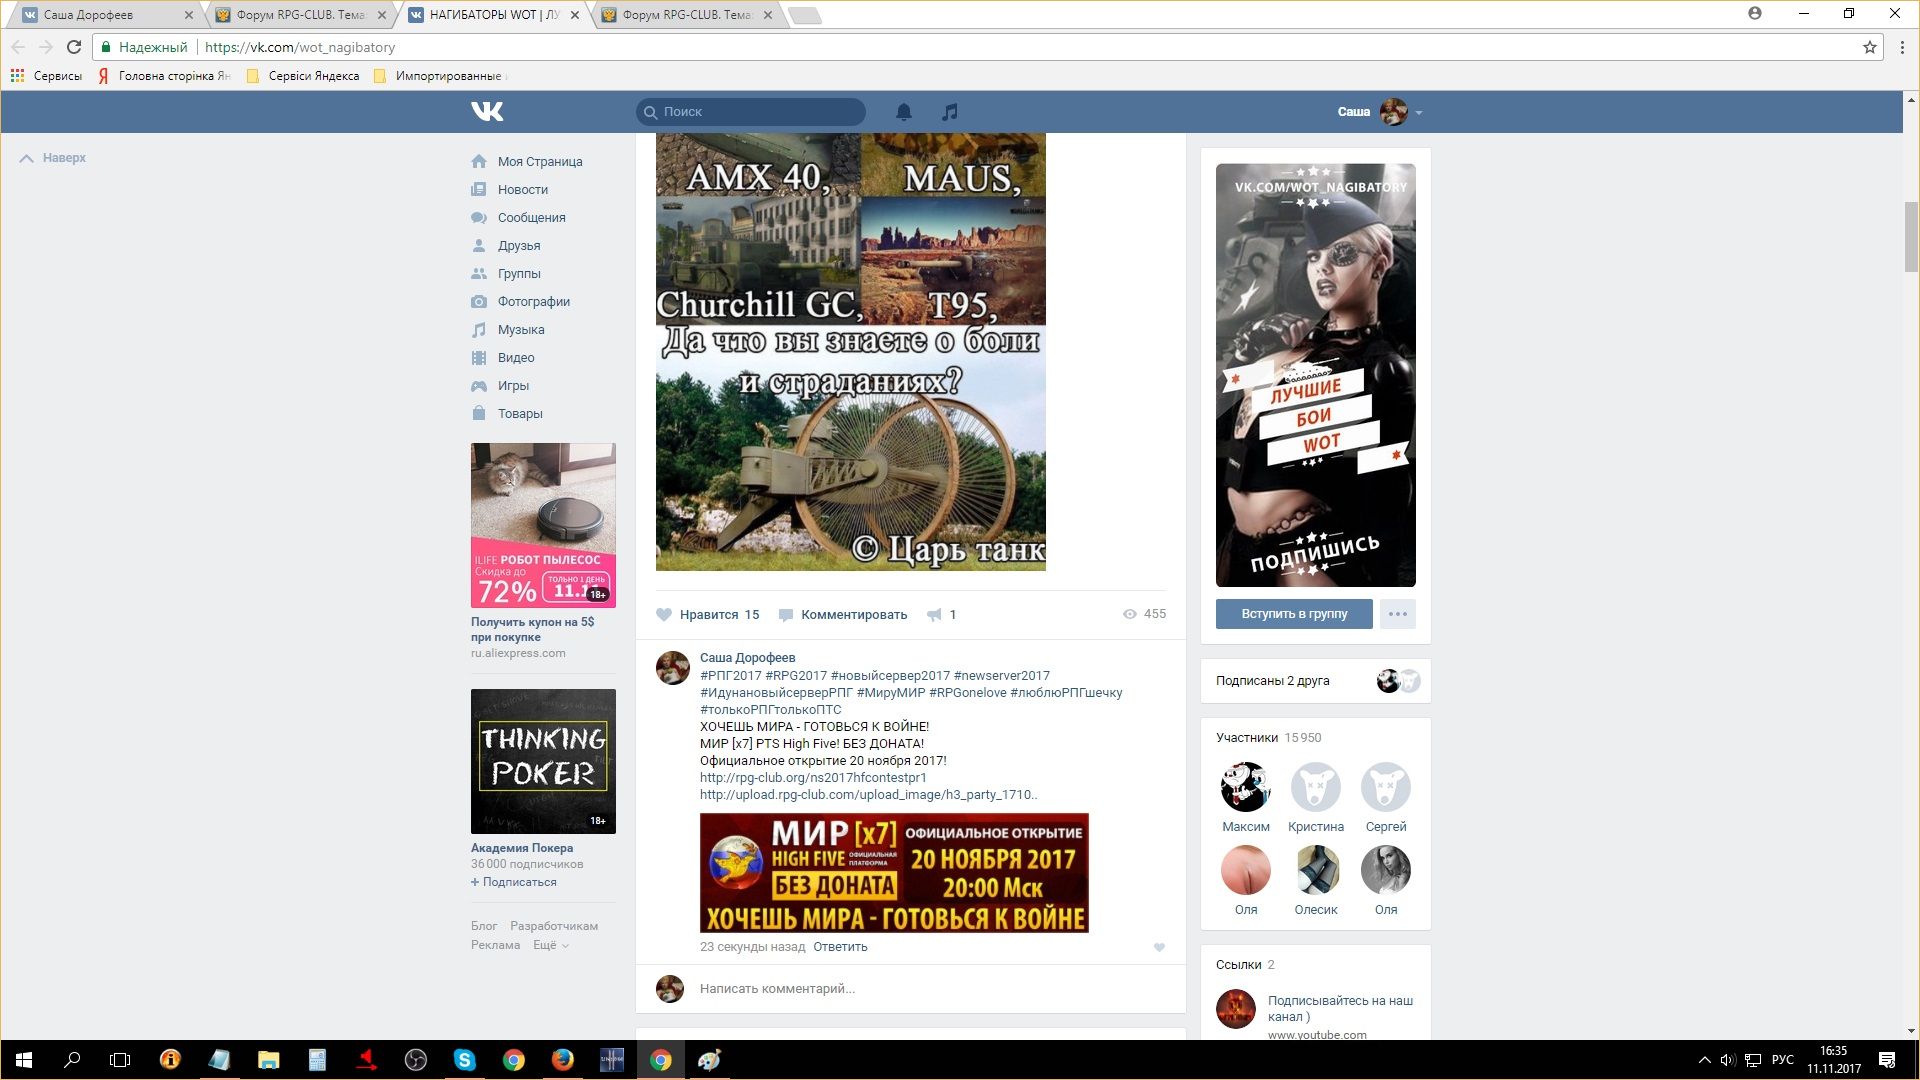The image size is (1920, 1080).
Task: Open the notifications bell icon
Action: point(903,111)
